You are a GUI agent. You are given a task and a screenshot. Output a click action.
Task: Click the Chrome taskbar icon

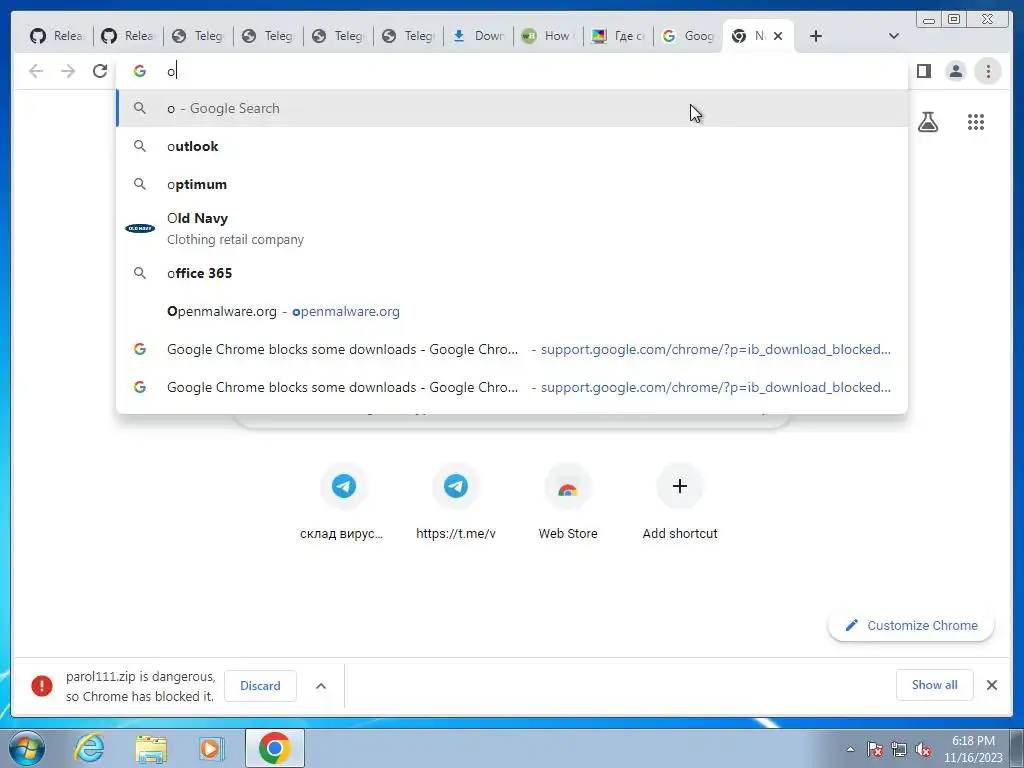point(274,748)
